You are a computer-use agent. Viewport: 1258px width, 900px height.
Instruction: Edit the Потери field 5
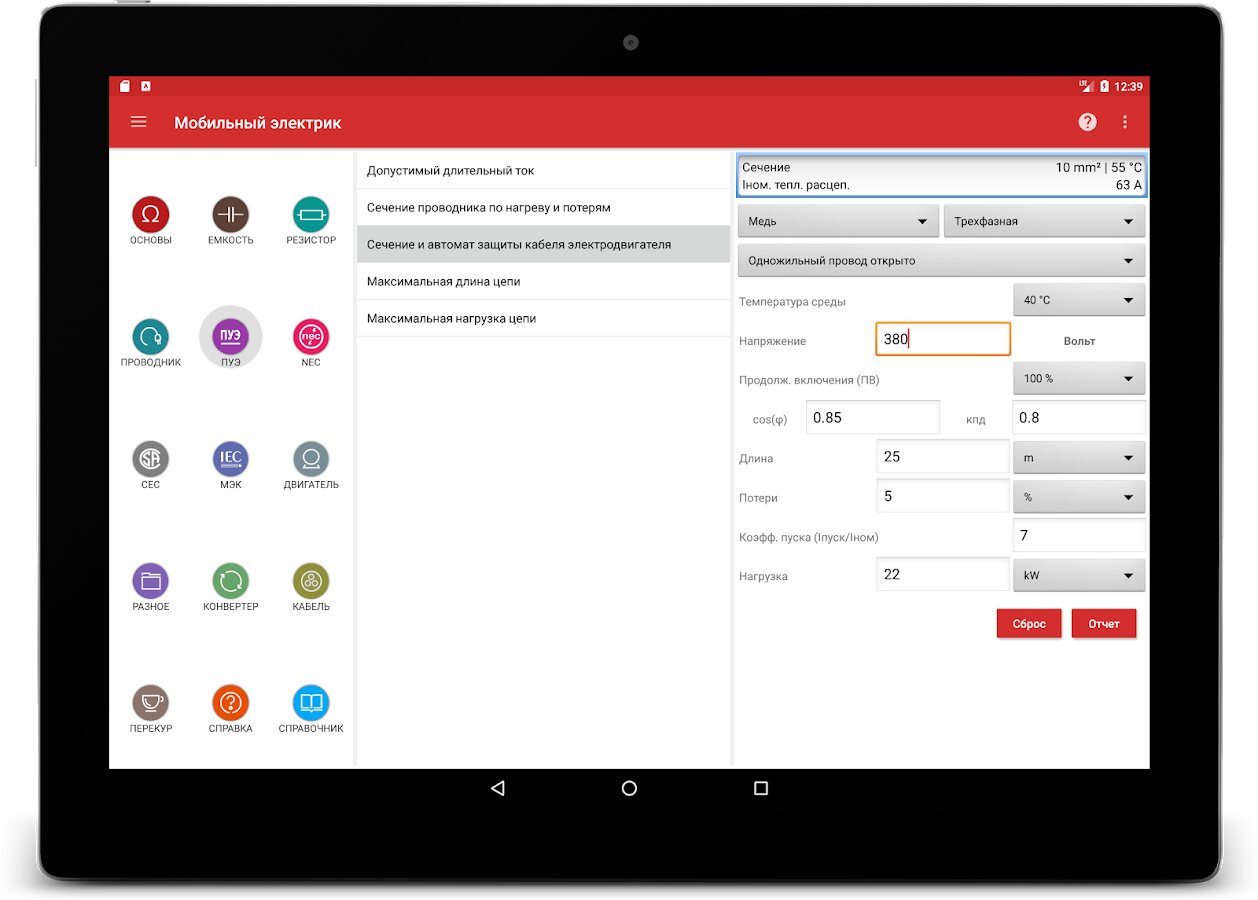coord(943,495)
